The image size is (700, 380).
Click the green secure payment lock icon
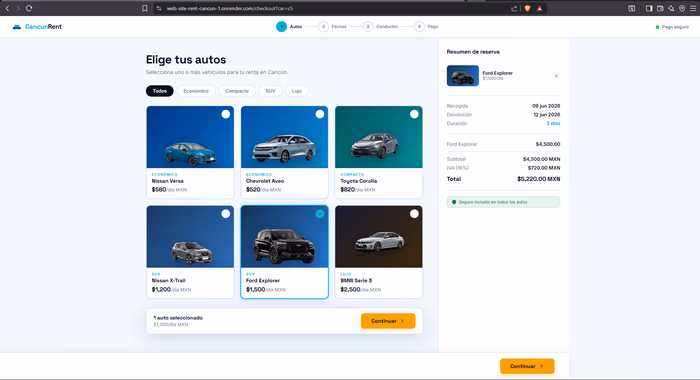tap(657, 27)
